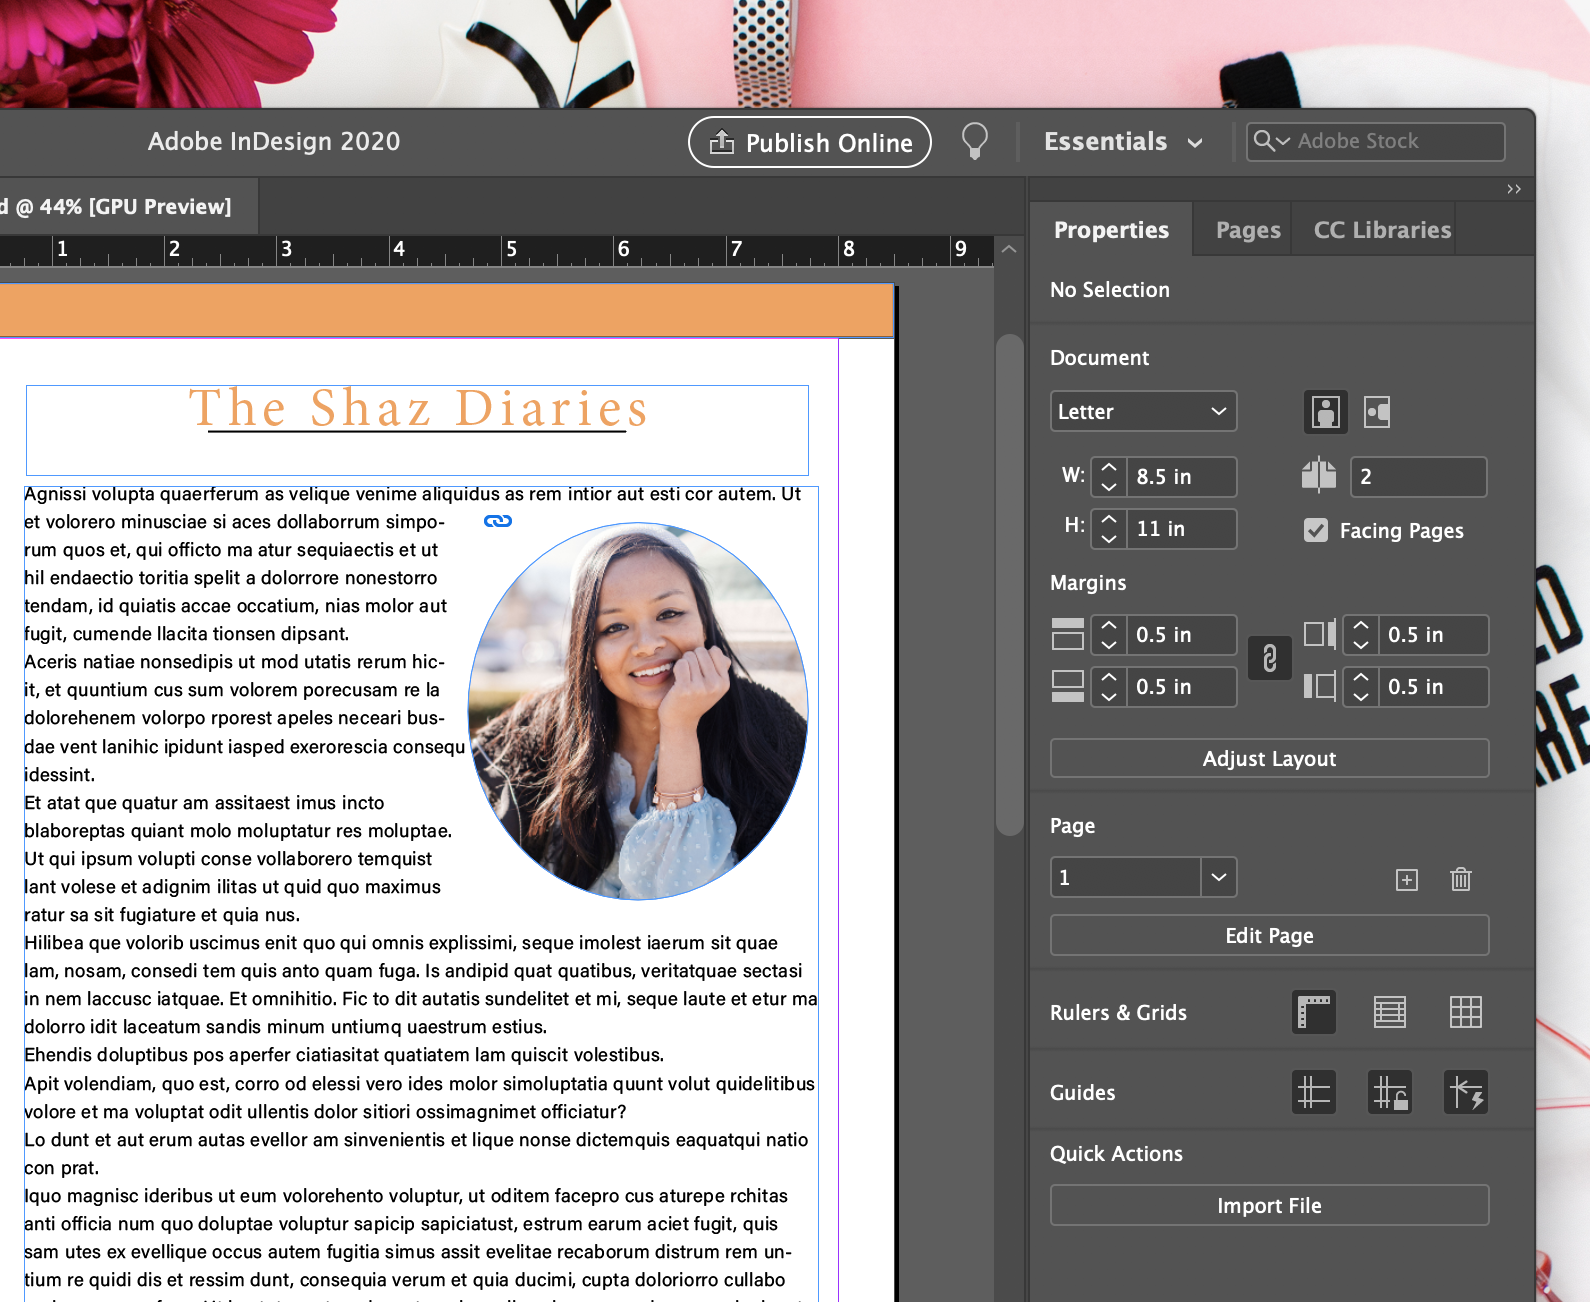The image size is (1590, 1302).
Task: Click the orange header bar on page
Action: pos(446,311)
